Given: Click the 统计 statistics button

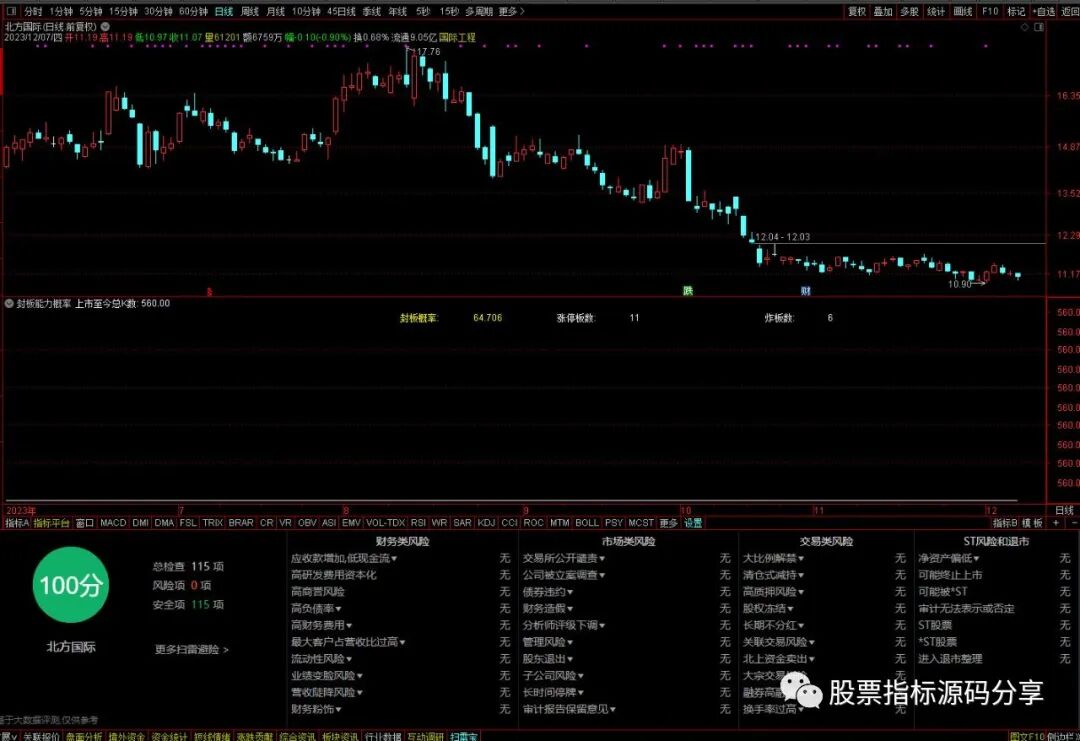Looking at the screenshot, I should click(936, 12).
